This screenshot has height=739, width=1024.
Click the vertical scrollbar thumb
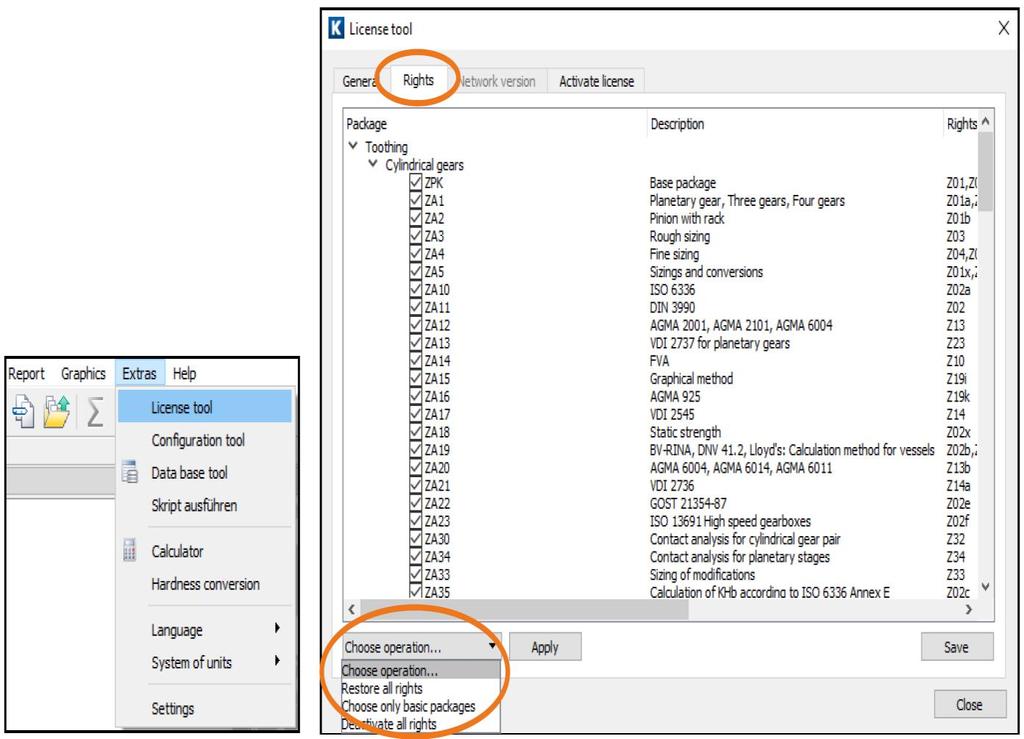click(x=985, y=171)
